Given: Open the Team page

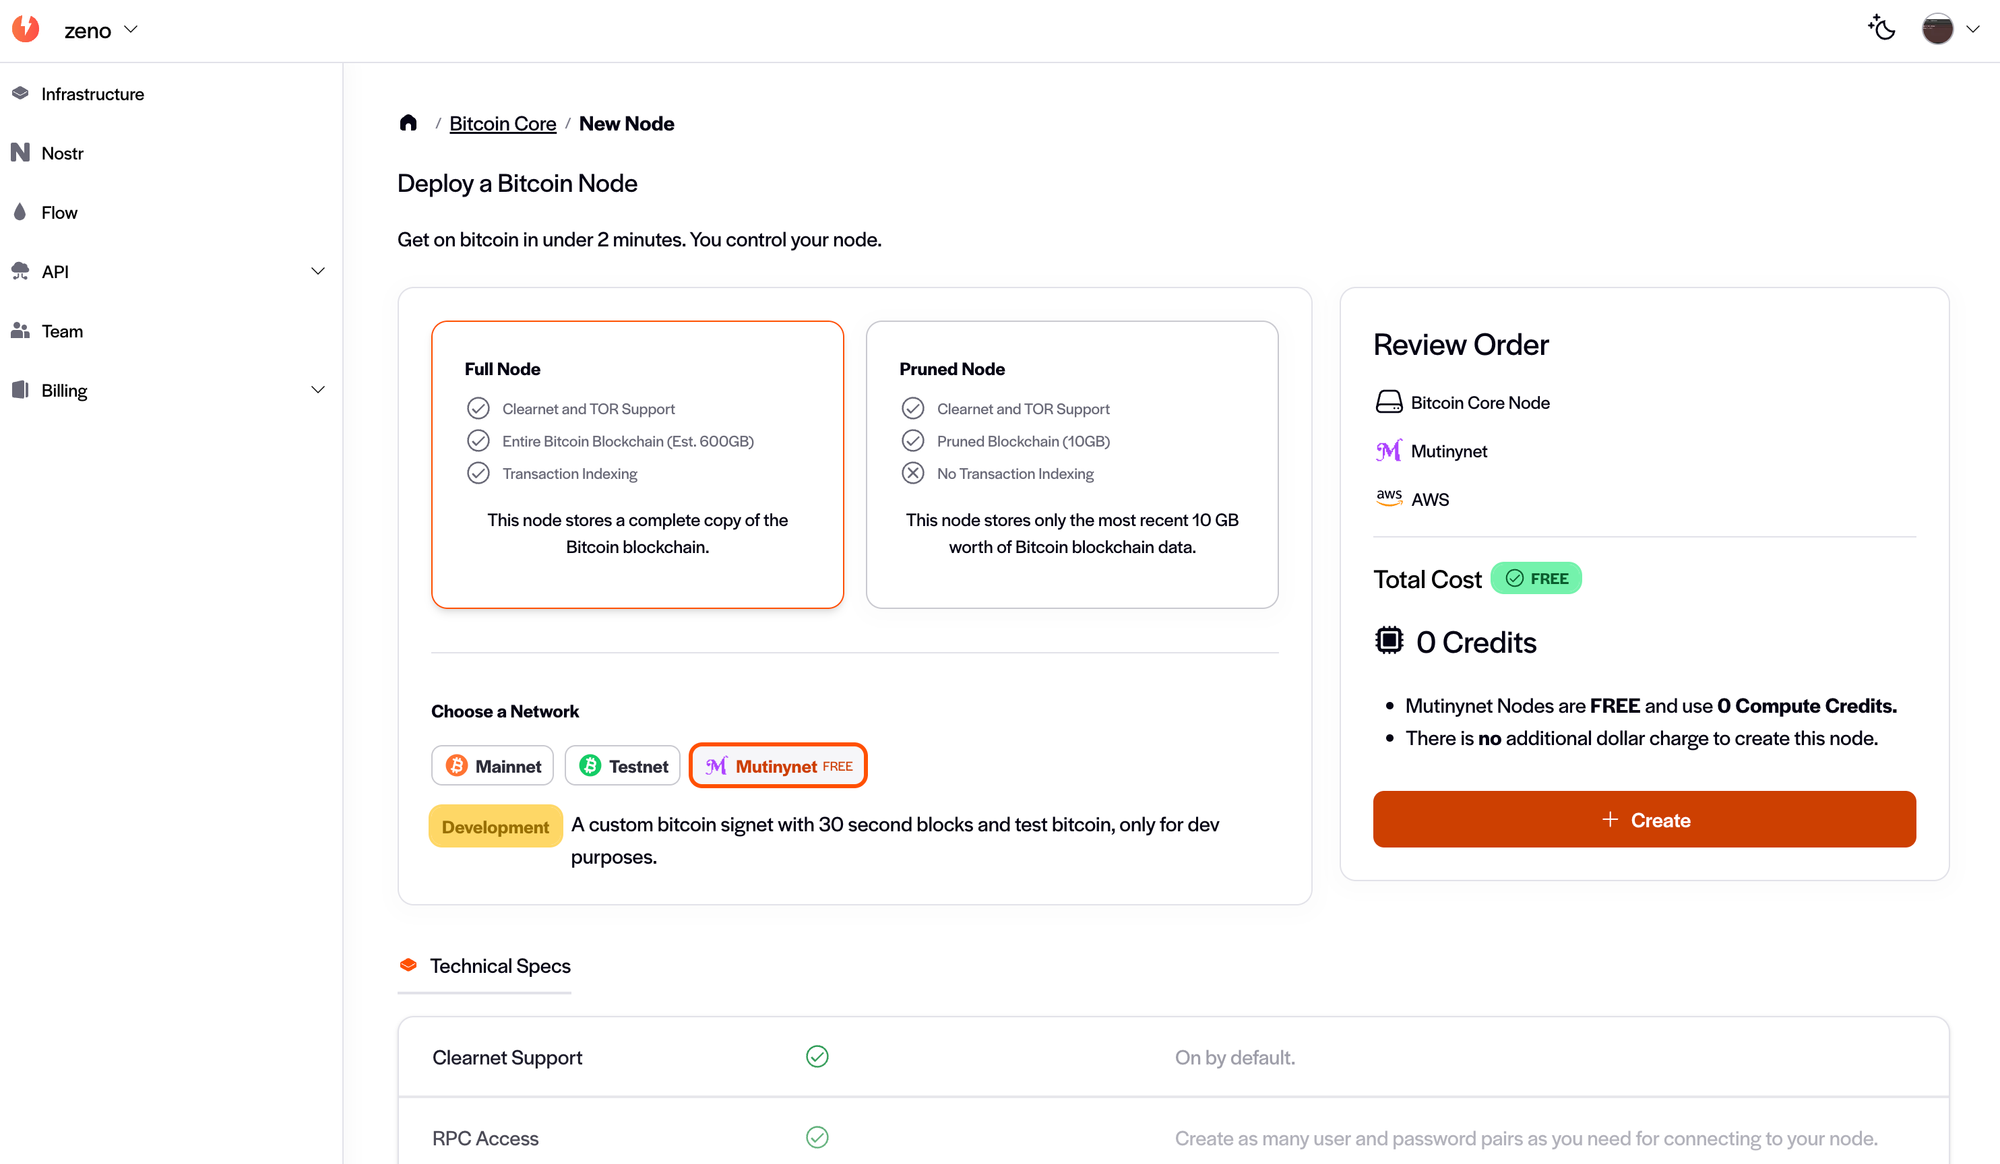Looking at the screenshot, I should tap(62, 331).
